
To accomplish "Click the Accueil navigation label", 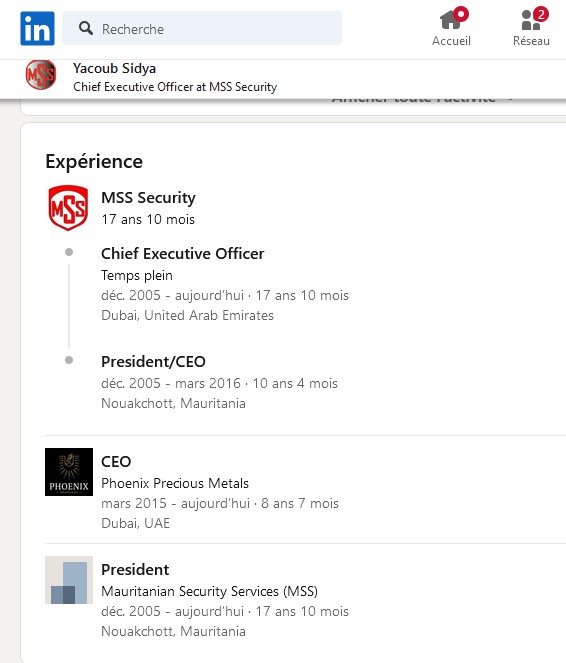I will point(451,41).
